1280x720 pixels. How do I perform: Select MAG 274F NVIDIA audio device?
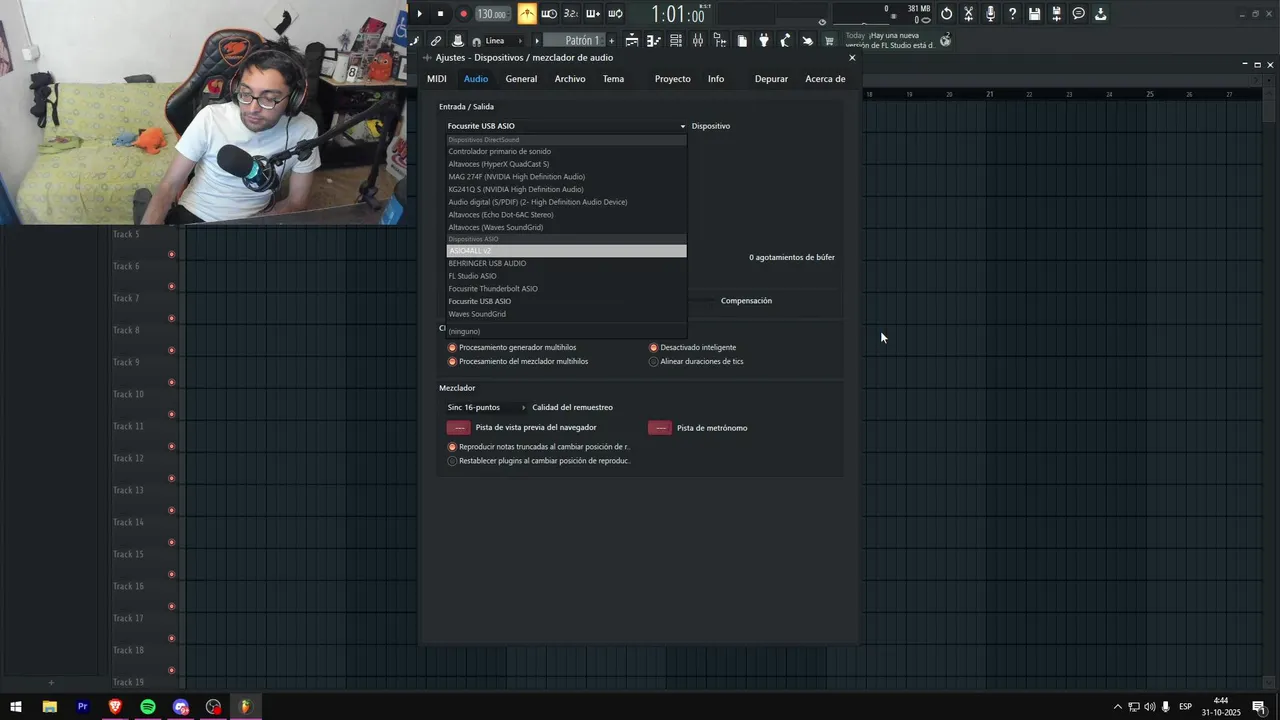coord(566,177)
